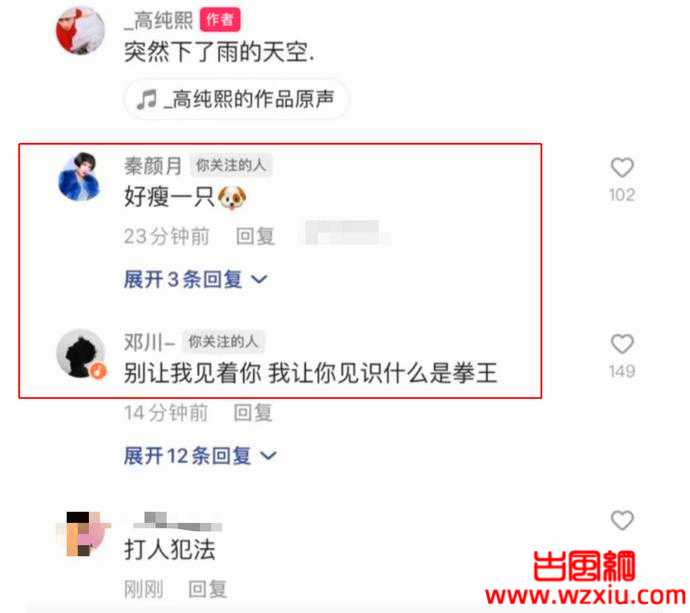Open the pixelated commenter's avatar

pos(83,533)
